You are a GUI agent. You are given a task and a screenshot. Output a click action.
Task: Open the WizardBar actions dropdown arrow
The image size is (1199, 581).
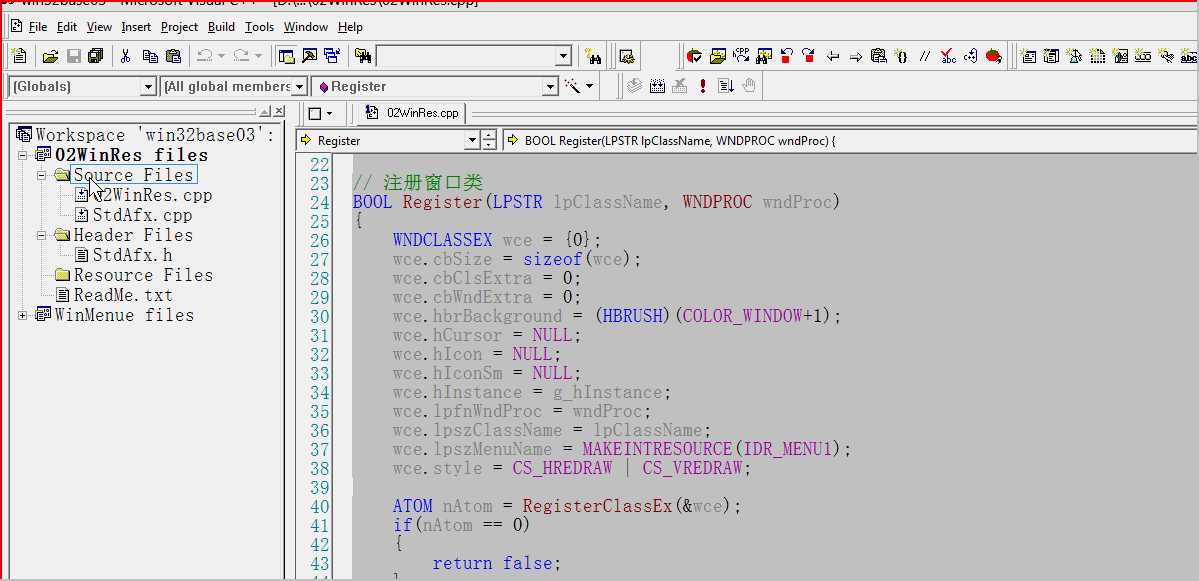point(590,86)
